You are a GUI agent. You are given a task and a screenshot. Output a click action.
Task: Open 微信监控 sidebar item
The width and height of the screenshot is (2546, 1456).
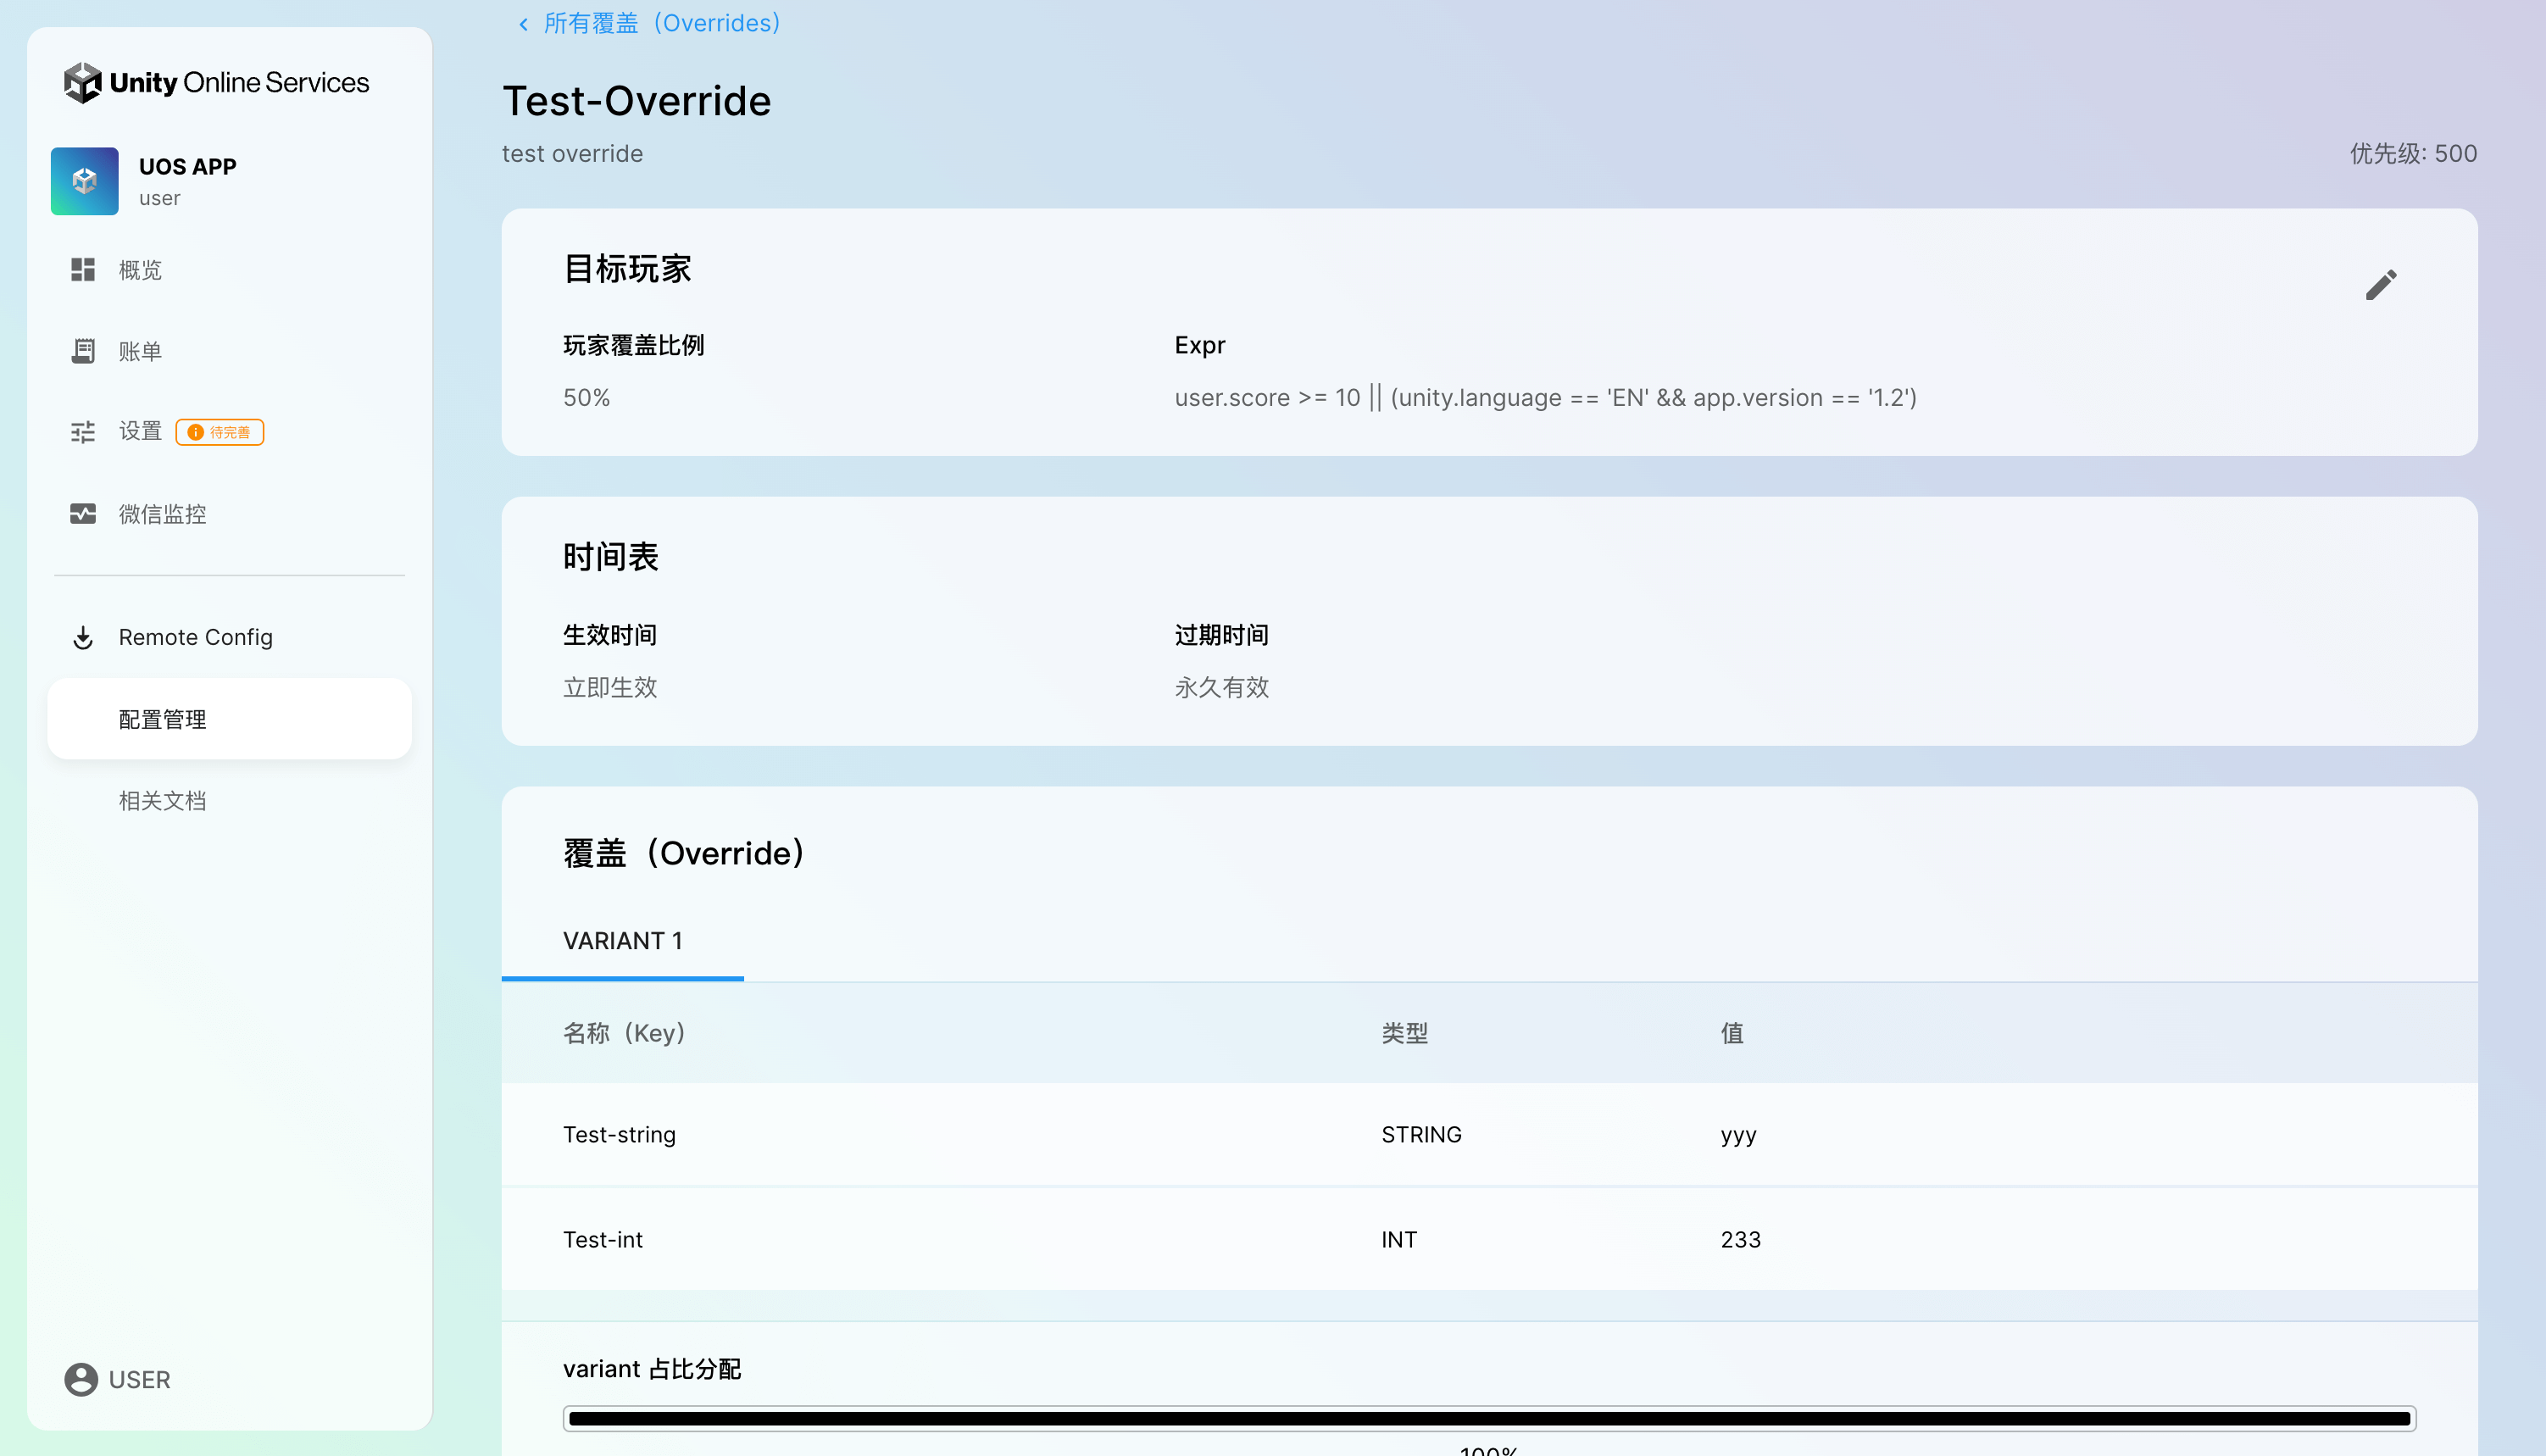pos(162,514)
